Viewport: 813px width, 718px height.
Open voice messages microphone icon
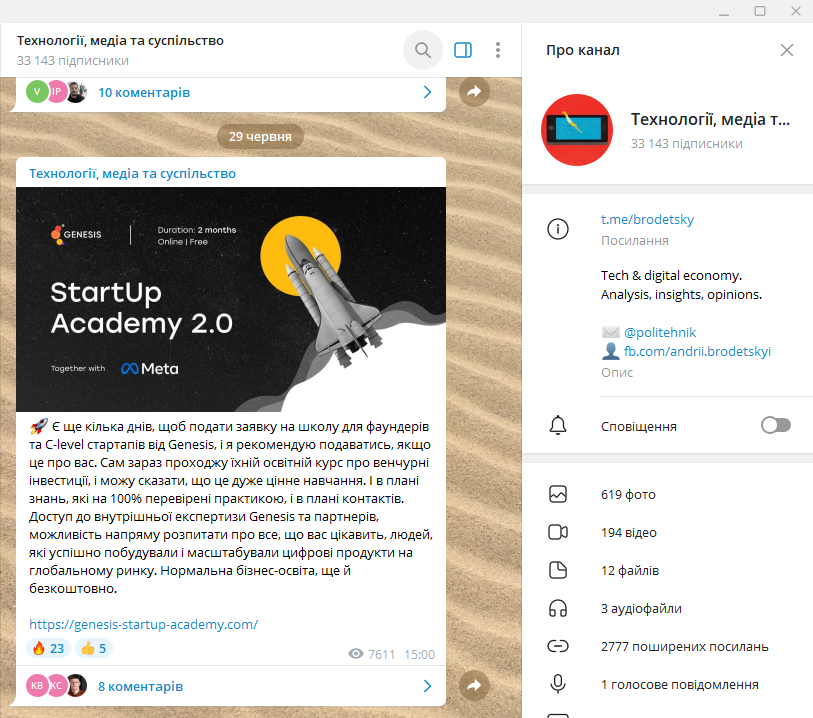(x=558, y=684)
